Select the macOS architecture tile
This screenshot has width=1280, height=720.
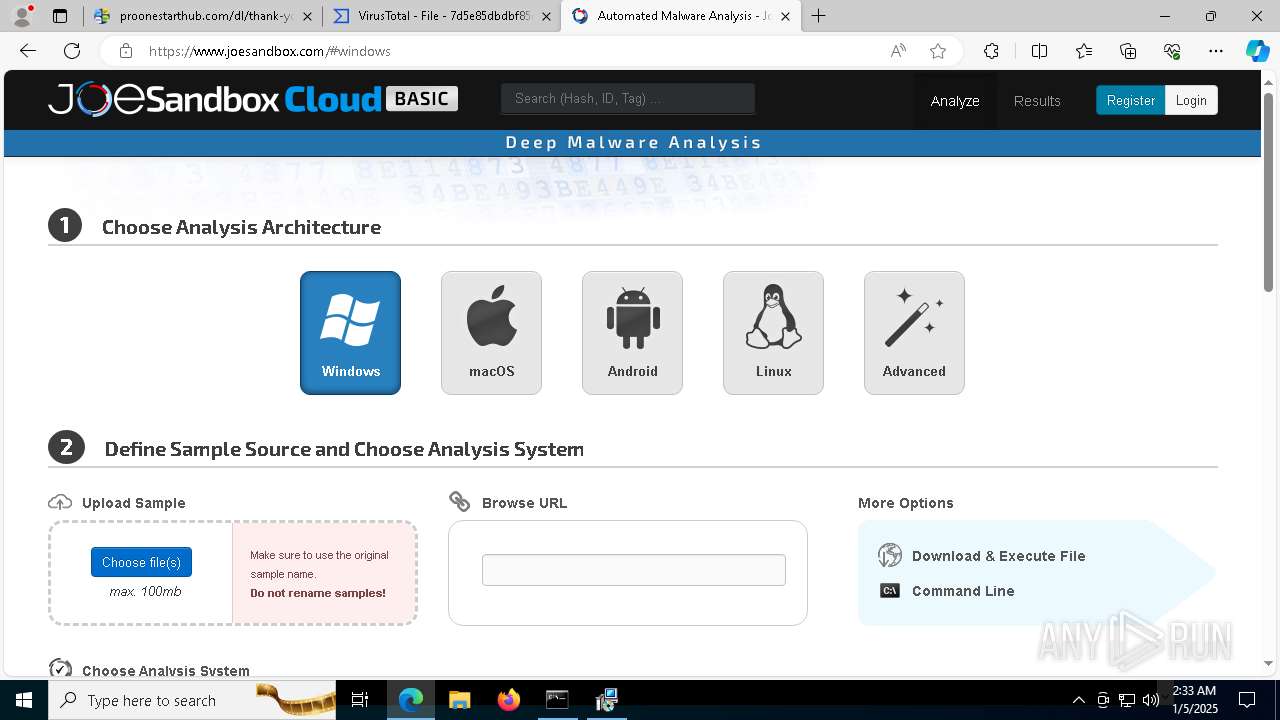click(491, 333)
